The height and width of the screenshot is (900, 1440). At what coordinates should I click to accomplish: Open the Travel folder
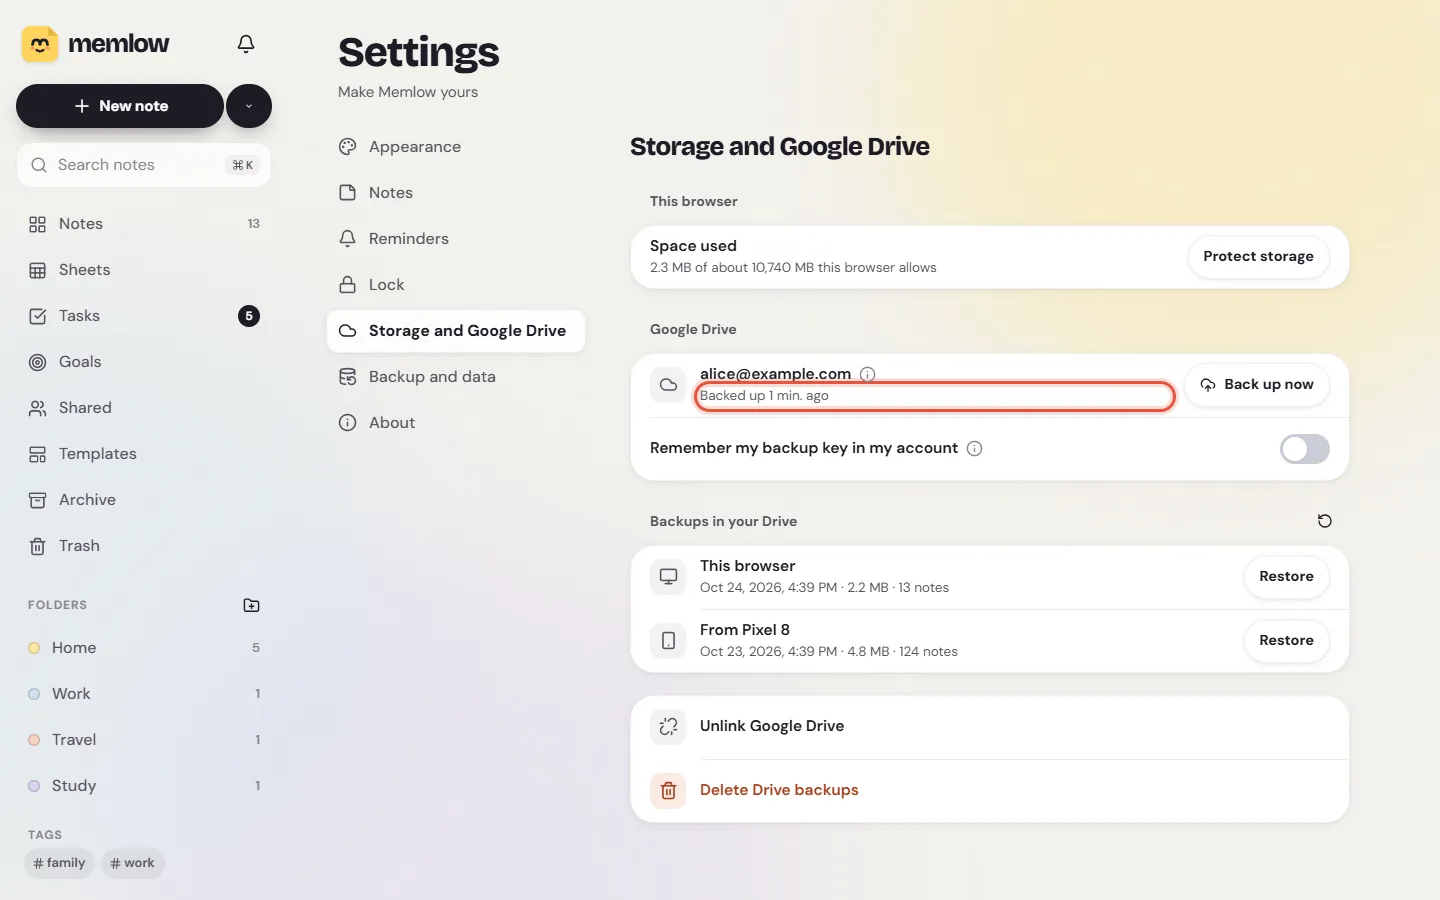(x=144, y=740)
